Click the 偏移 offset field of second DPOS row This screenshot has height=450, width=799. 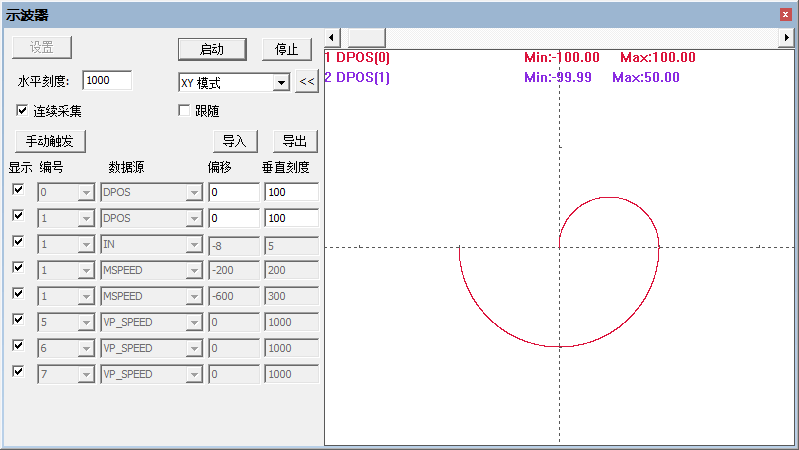[234, 218]
